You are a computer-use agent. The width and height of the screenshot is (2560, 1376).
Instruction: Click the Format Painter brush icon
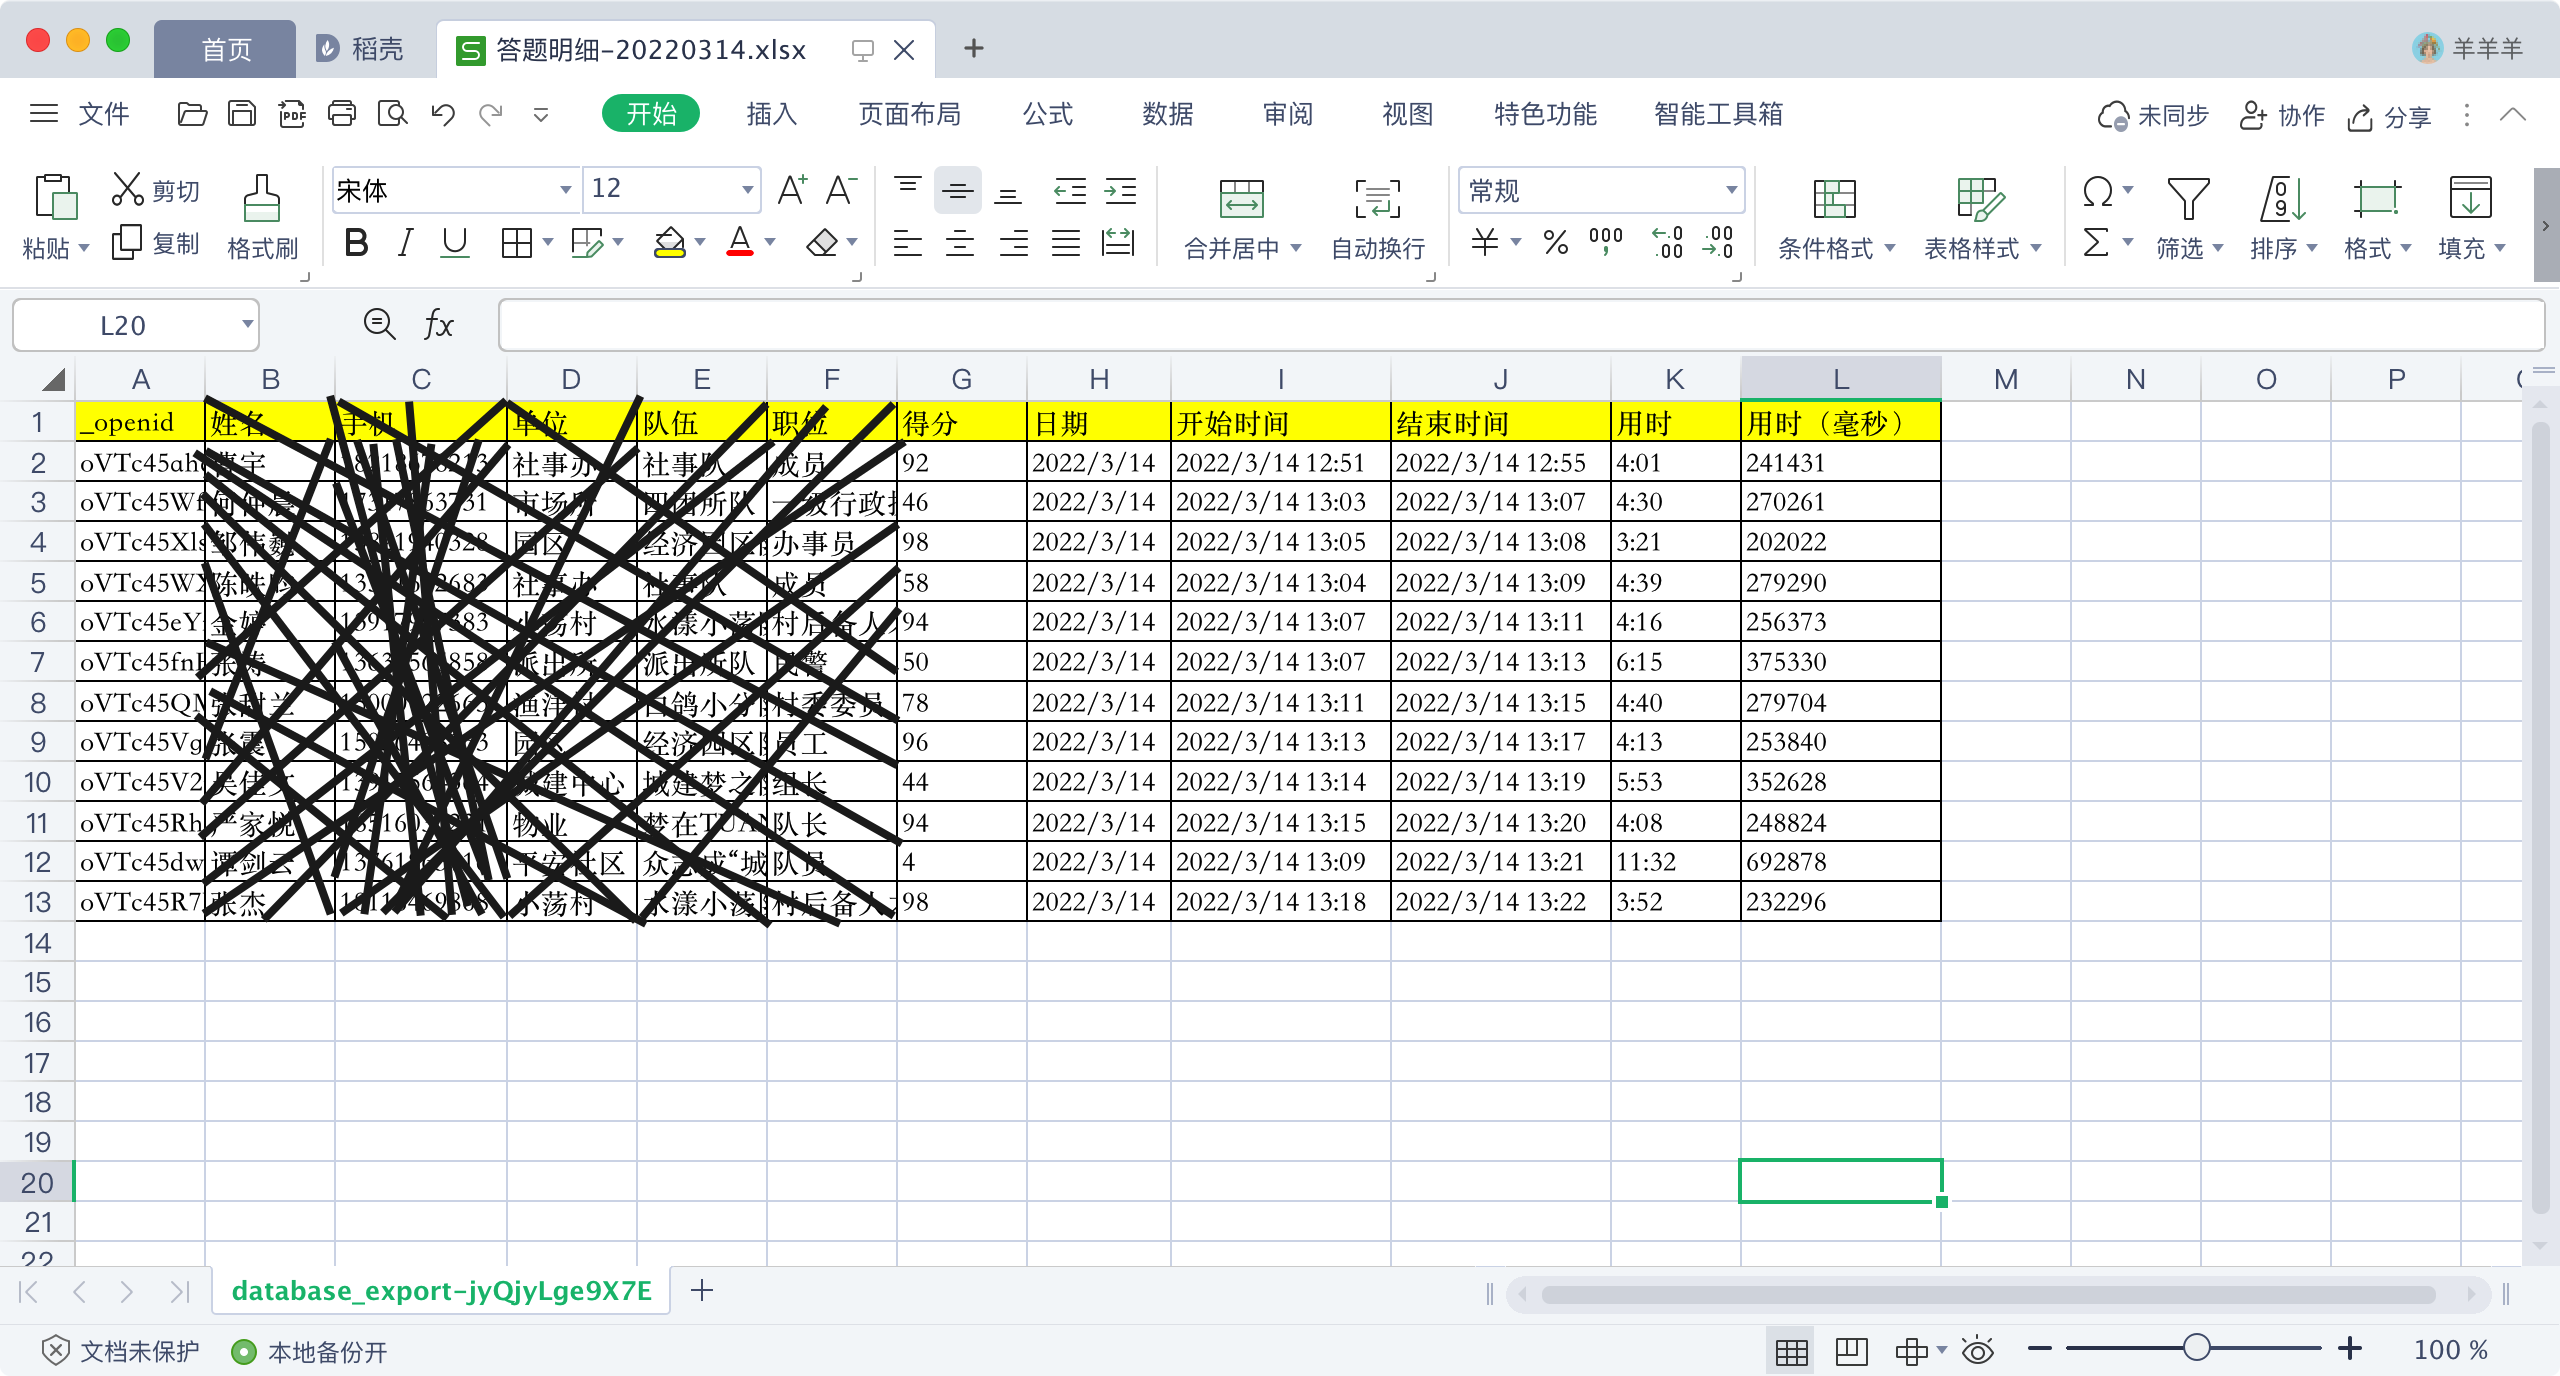click(x=262, y=199)
